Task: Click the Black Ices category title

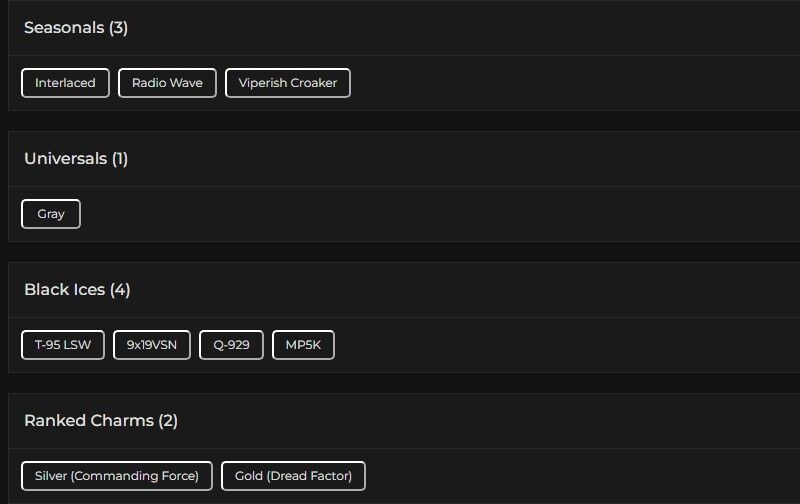Action: click(77, 290)
